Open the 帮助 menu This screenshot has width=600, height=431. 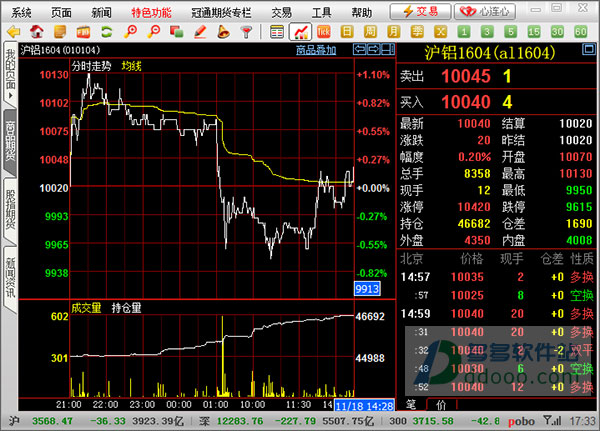(362, 13)
